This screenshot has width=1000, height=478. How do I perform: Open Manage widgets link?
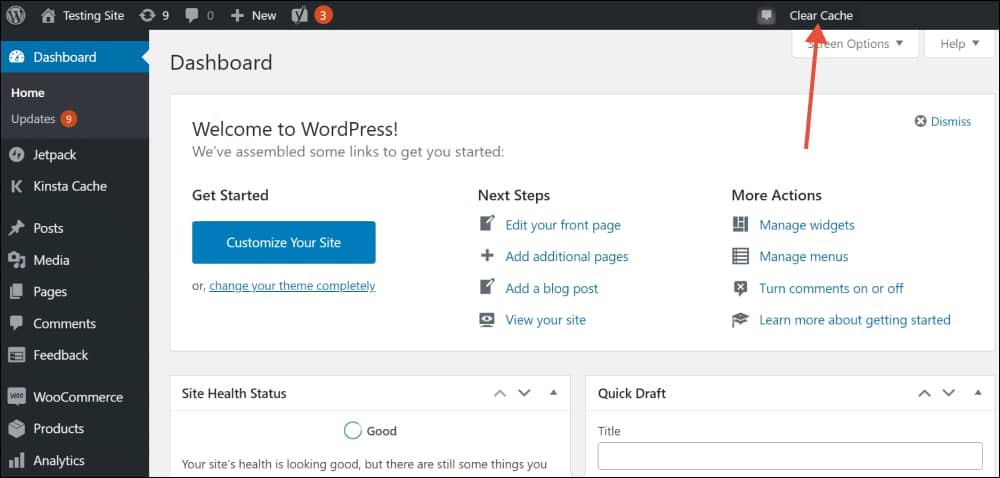tap(807, 225)
